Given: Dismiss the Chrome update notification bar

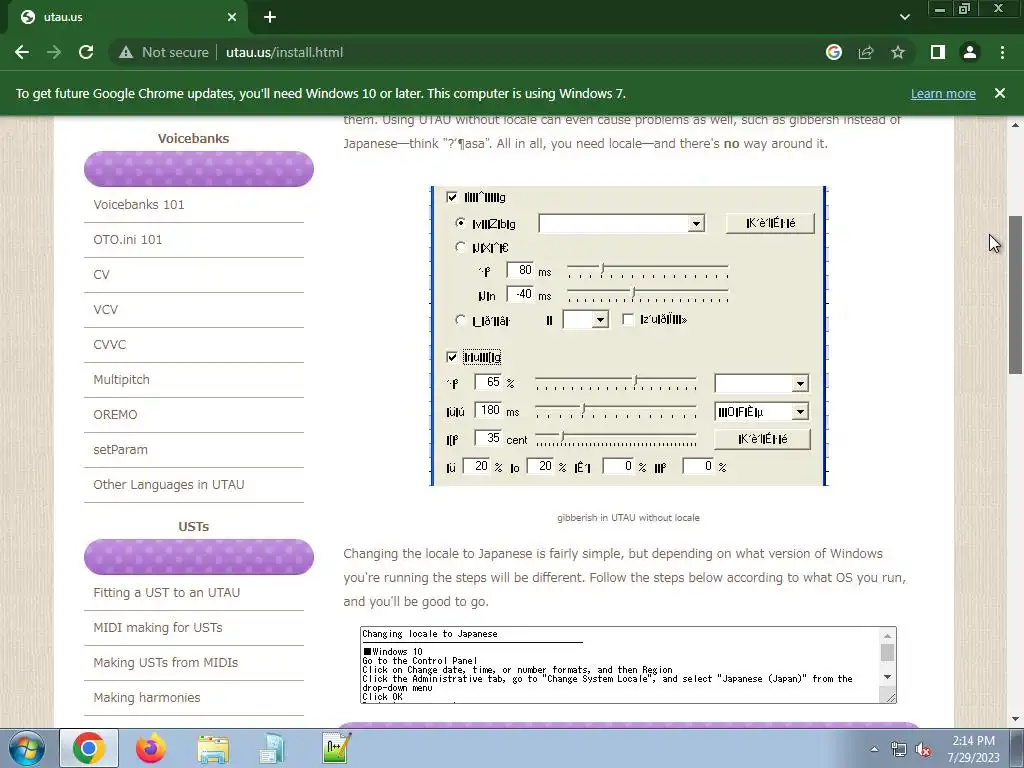Looking at the screenshot, I should click(x=1000, y=93).
